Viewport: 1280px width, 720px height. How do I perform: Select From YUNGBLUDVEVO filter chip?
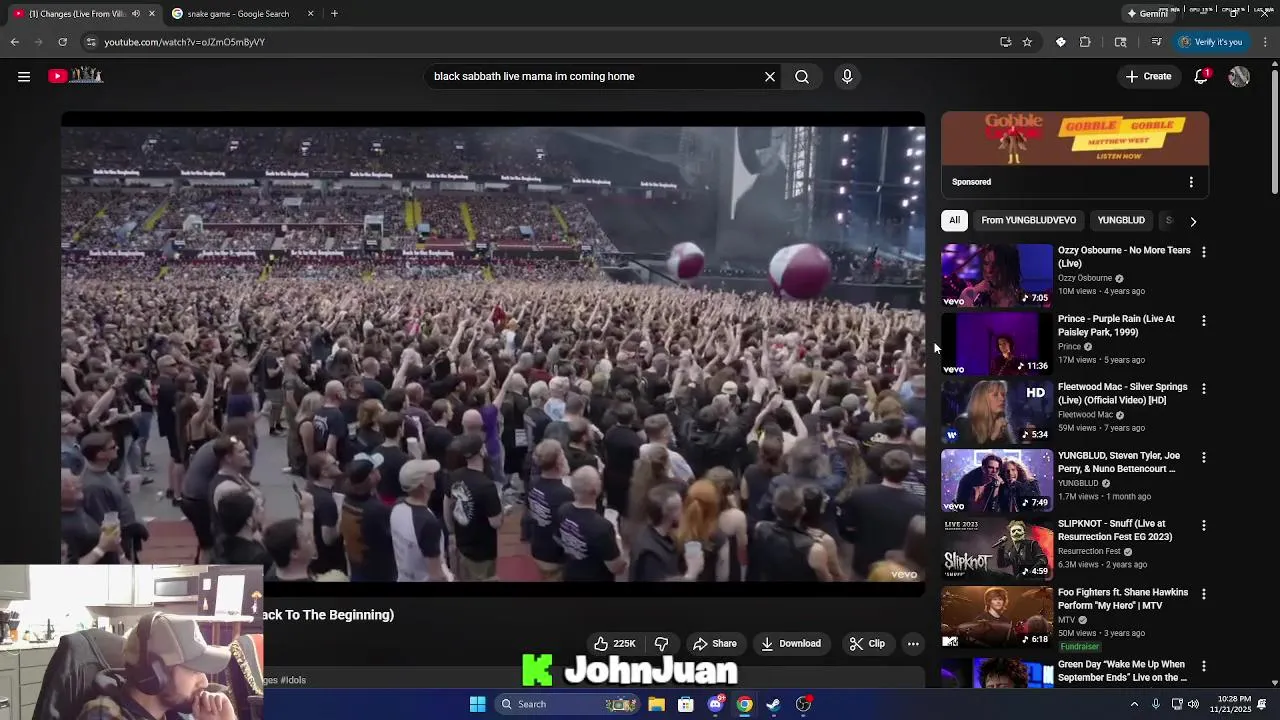(x=1029, y=220)
